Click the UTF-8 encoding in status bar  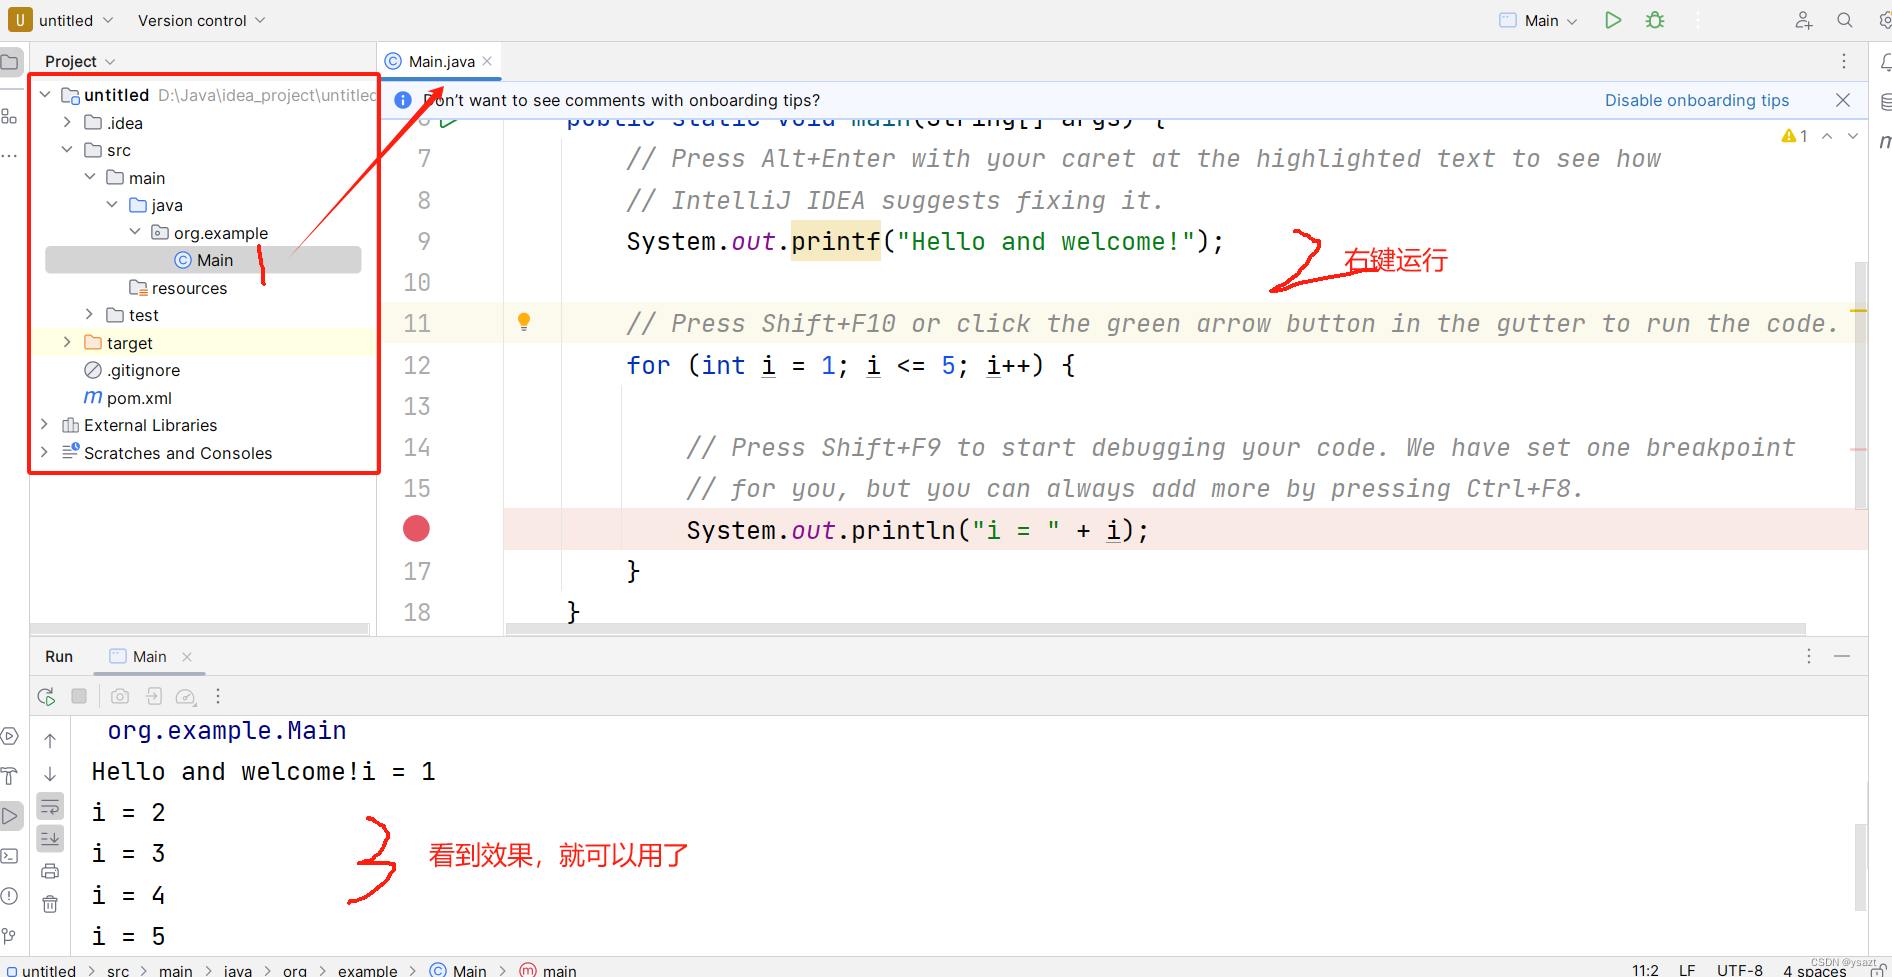[x=1740, y=970]
